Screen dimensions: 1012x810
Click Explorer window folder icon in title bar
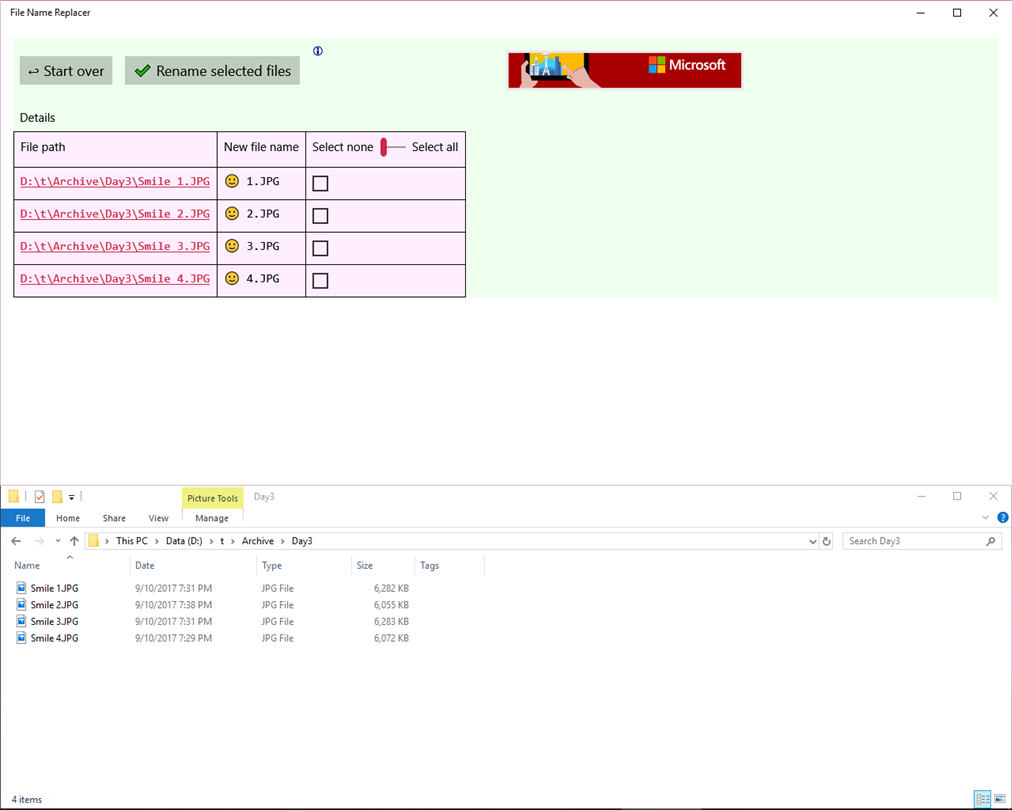click(x=14, y=496)
